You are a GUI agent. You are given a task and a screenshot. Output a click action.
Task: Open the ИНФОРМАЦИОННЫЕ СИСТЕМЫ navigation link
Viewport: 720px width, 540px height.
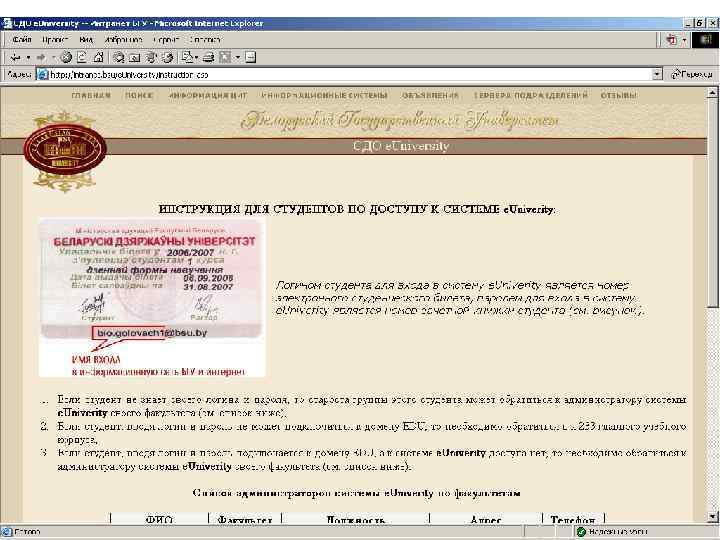click(324, 96)
